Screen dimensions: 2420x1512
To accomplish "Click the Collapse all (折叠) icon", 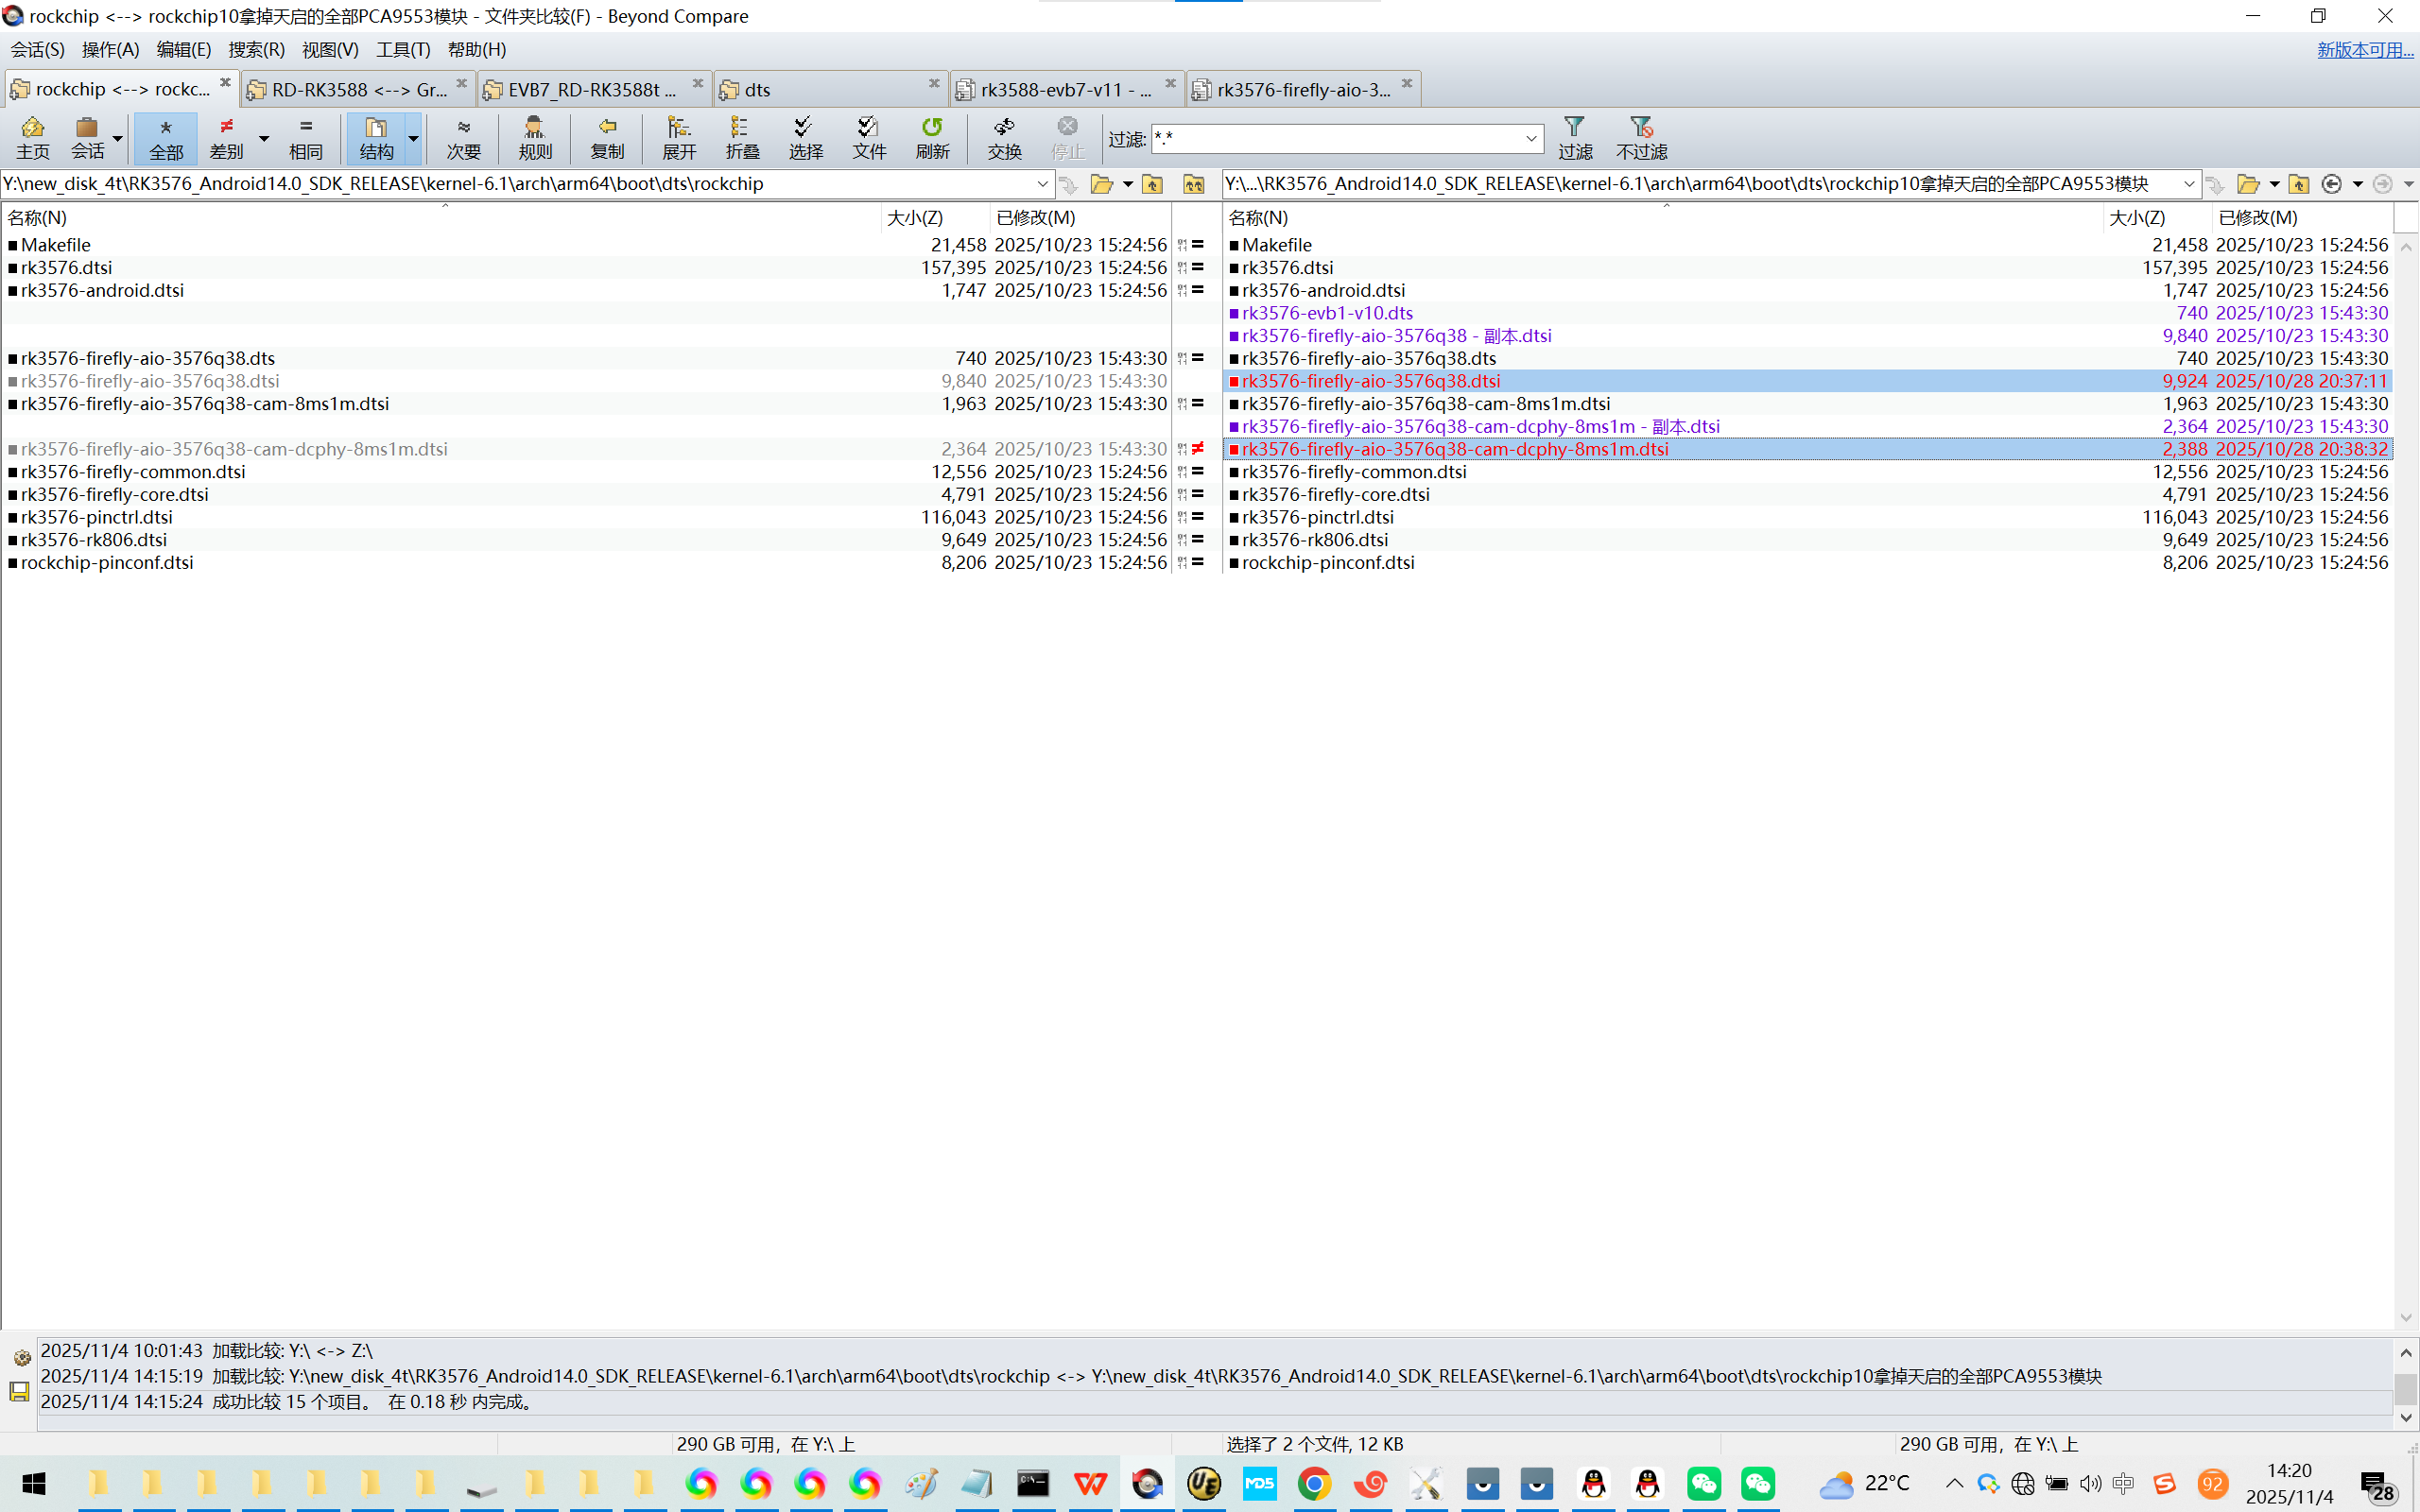I will coord(742,137).
